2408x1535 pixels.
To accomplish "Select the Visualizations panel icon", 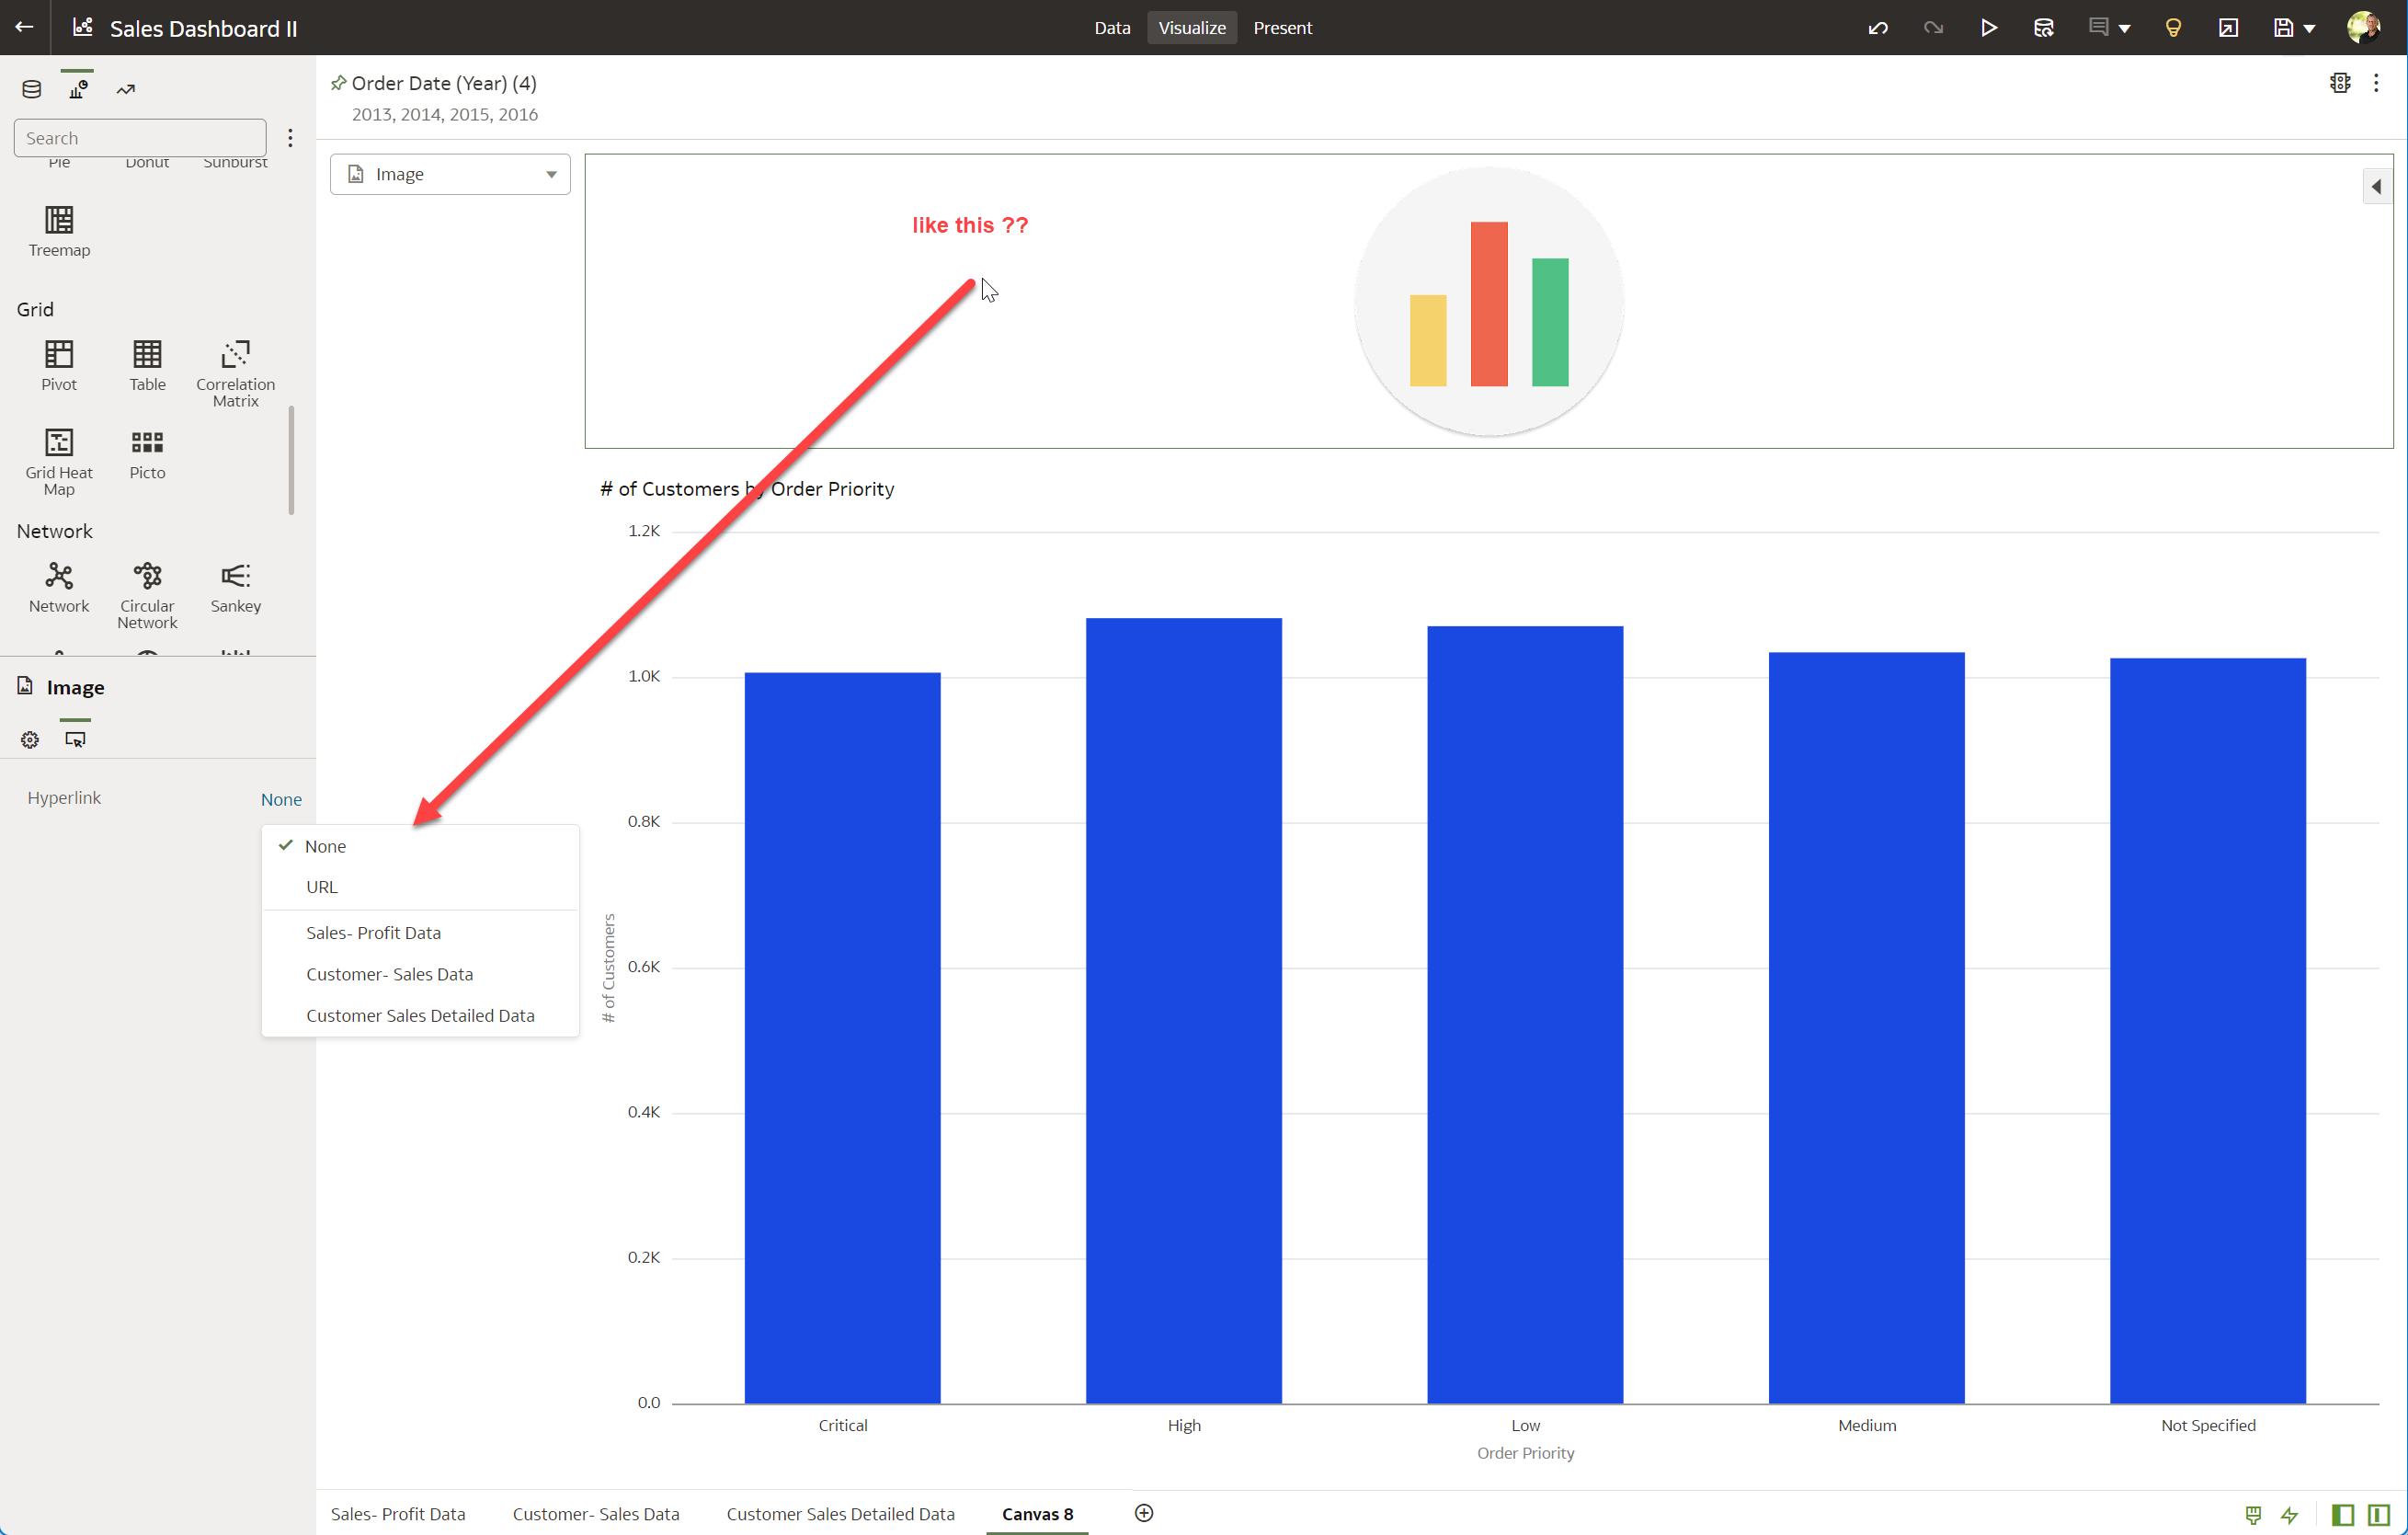I will (x=78, y=89).
